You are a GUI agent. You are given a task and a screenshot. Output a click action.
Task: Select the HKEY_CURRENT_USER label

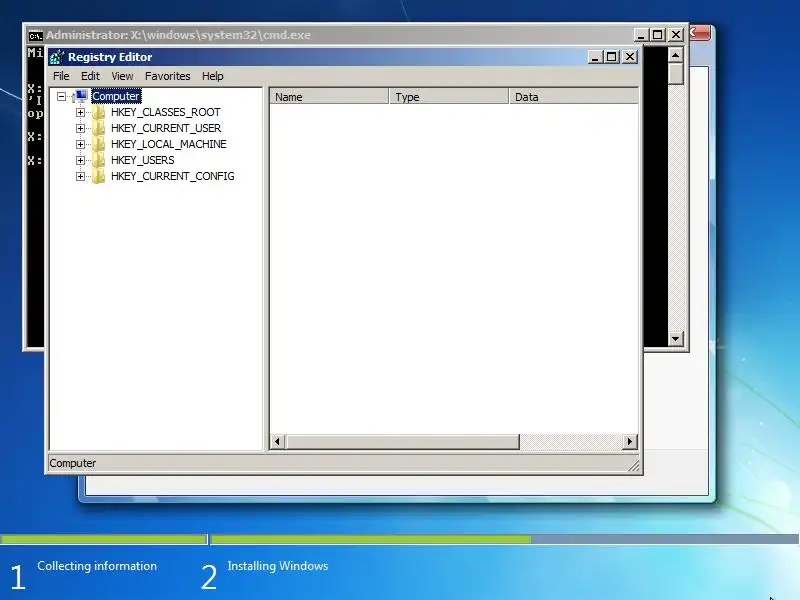[x=166, y=128]
